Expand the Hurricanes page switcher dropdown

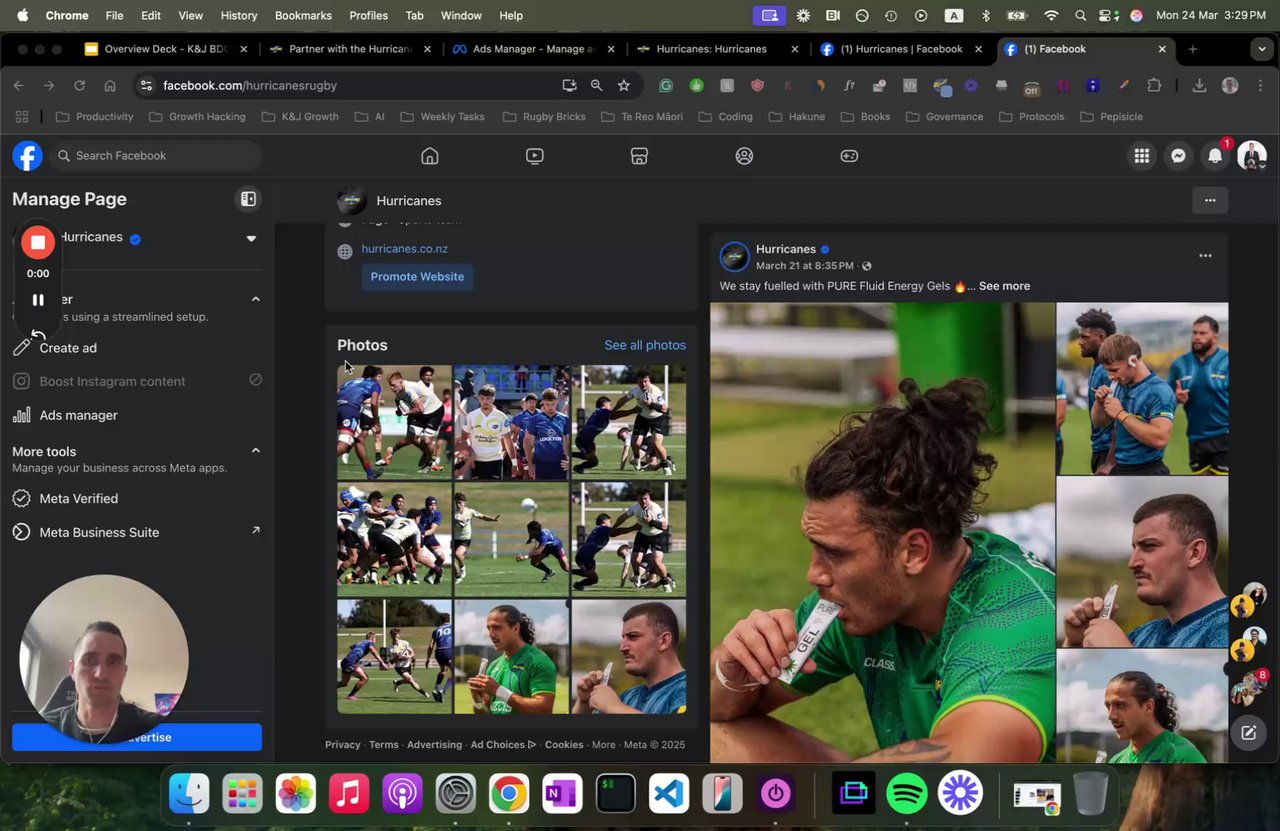[251, 238]
